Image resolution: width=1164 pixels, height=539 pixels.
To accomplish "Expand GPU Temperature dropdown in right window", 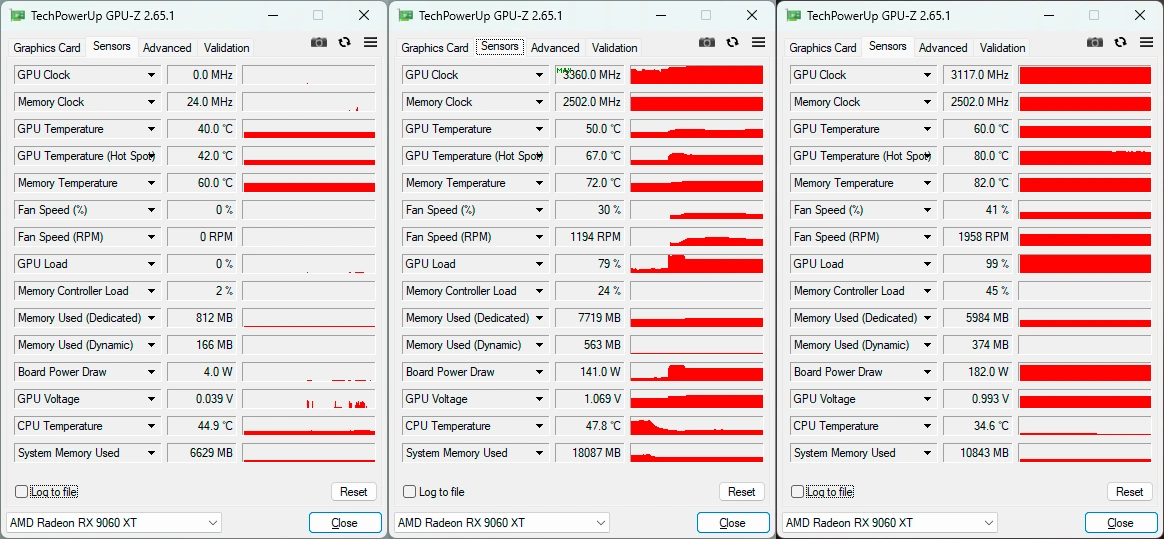I will (x=928, y=129).
